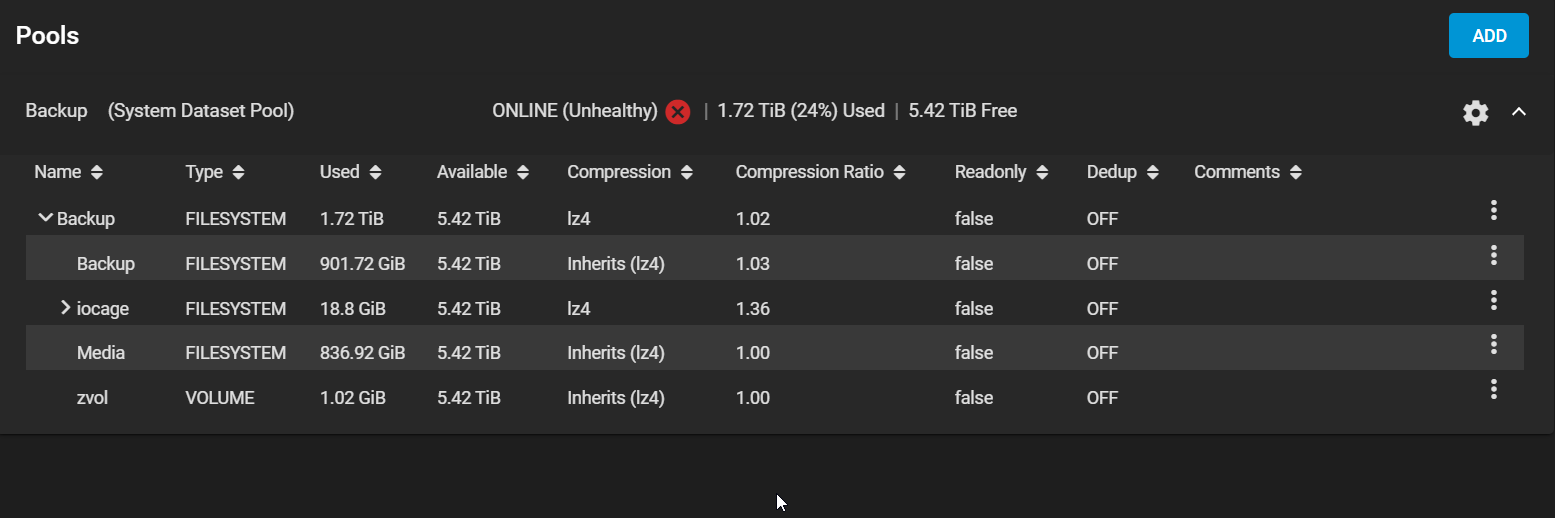Open the Backup pool settings gear
Screen dimensions: 1555x518
click(1475, 113)
